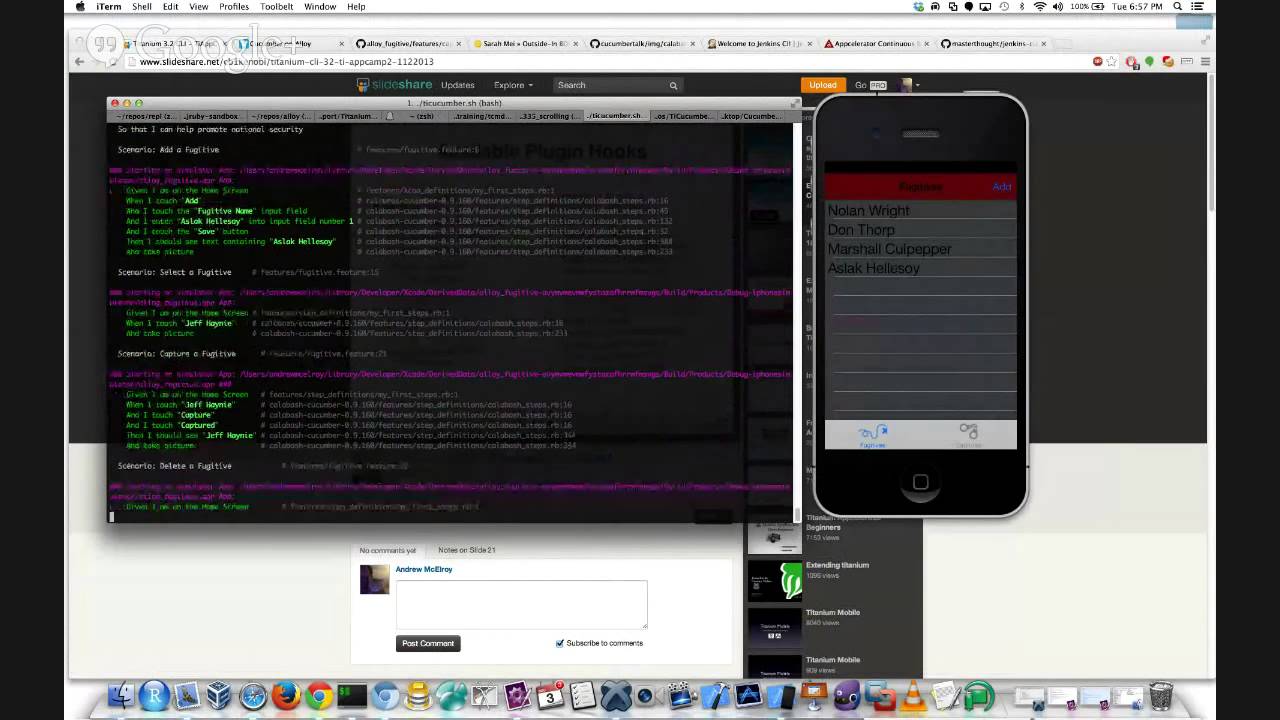Launch Safari compass icon in Dock
Image resolution: width=1280 pixels, height=720 pixels.
coord(253,695)
